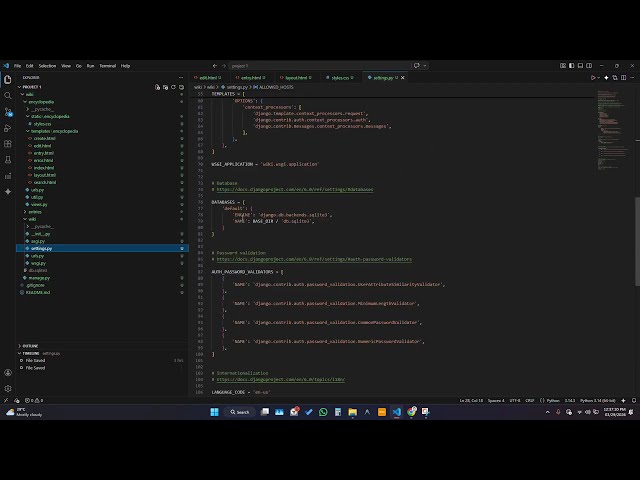Follow the auth-password-validators docs link
This screenshot has width=640, height=480.
coord(314,259)
